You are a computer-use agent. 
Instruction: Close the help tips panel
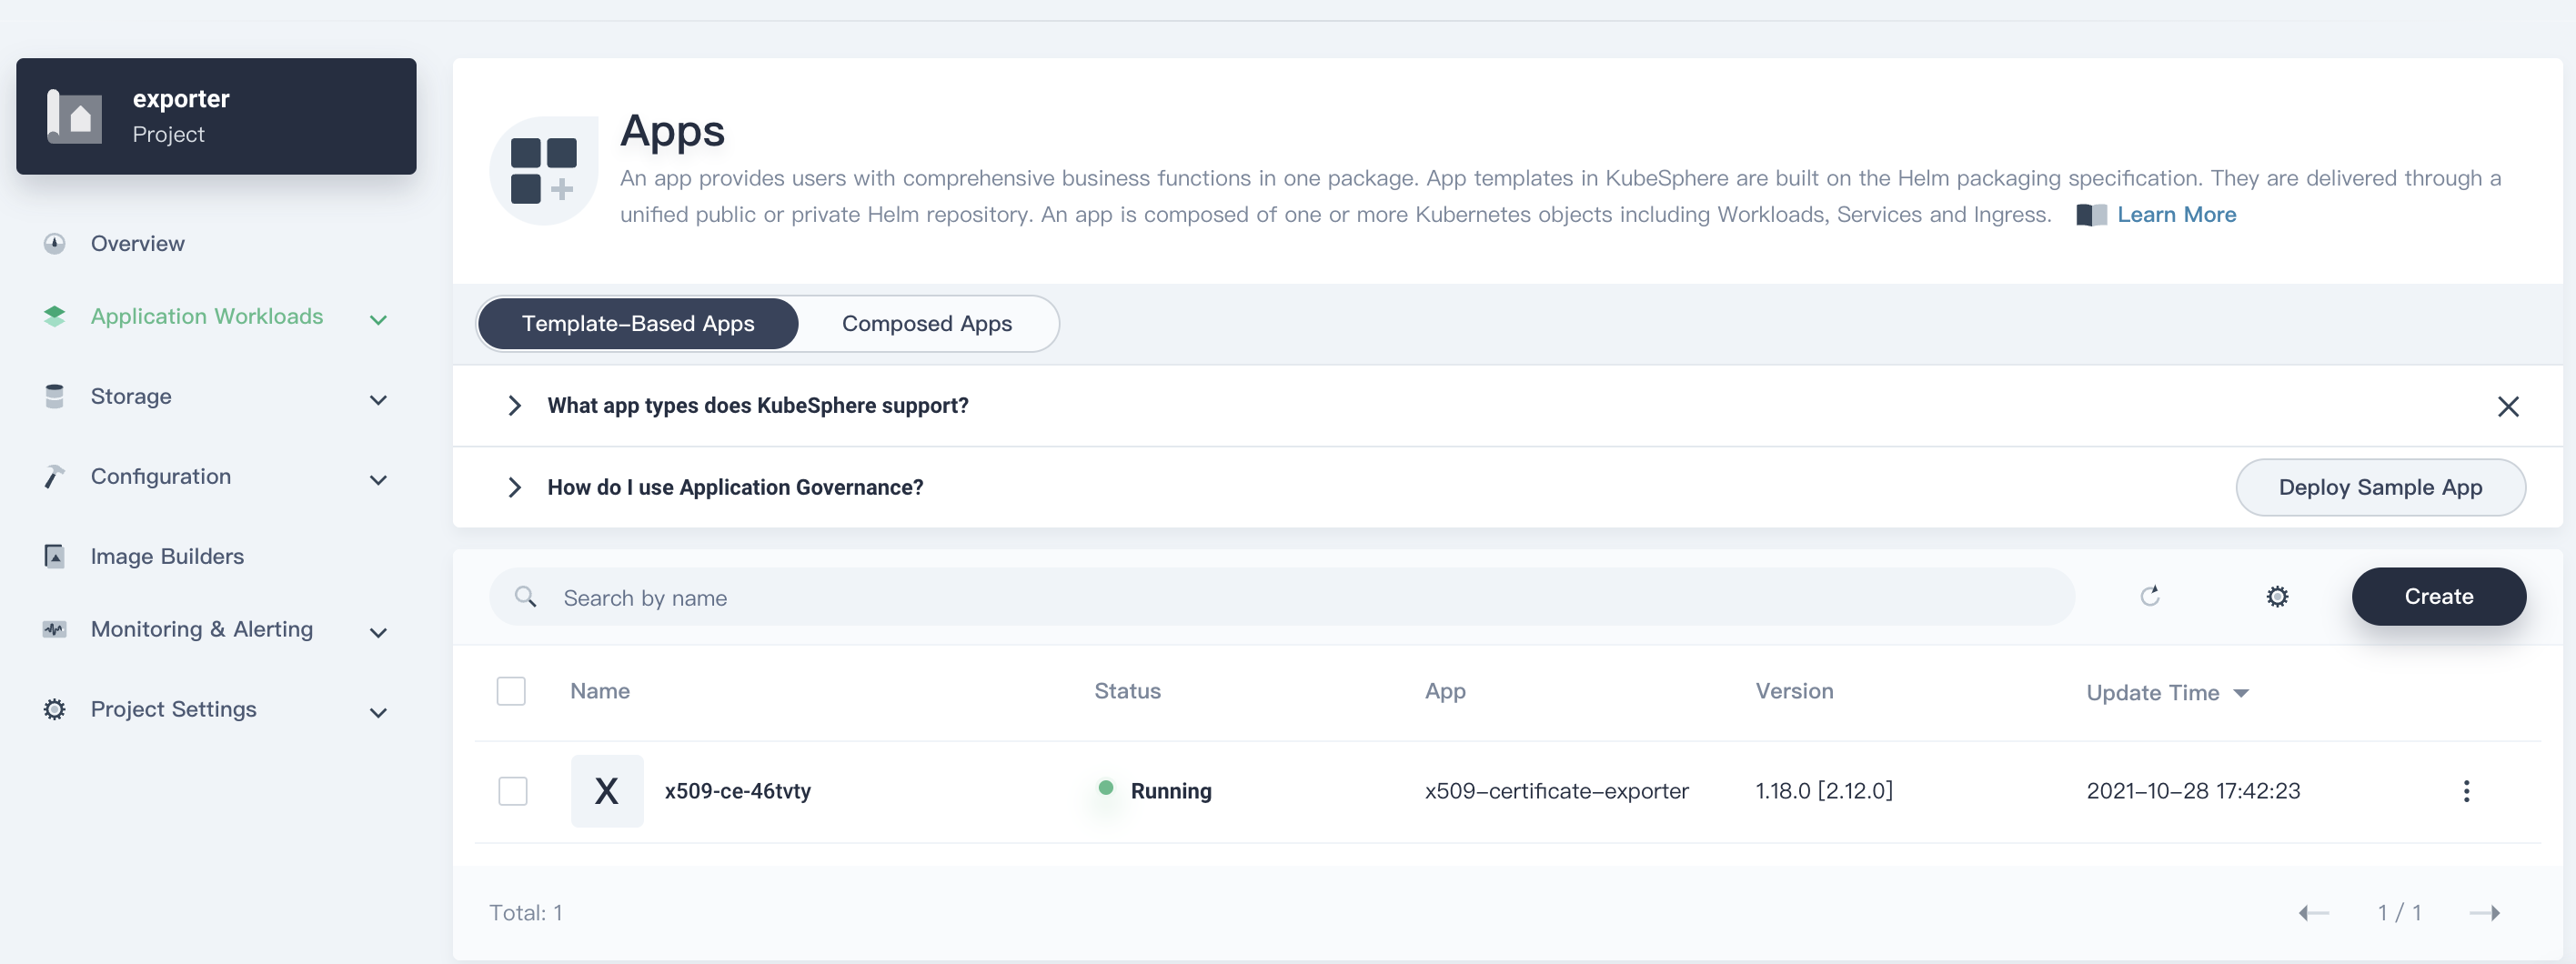pos(2507,406)
